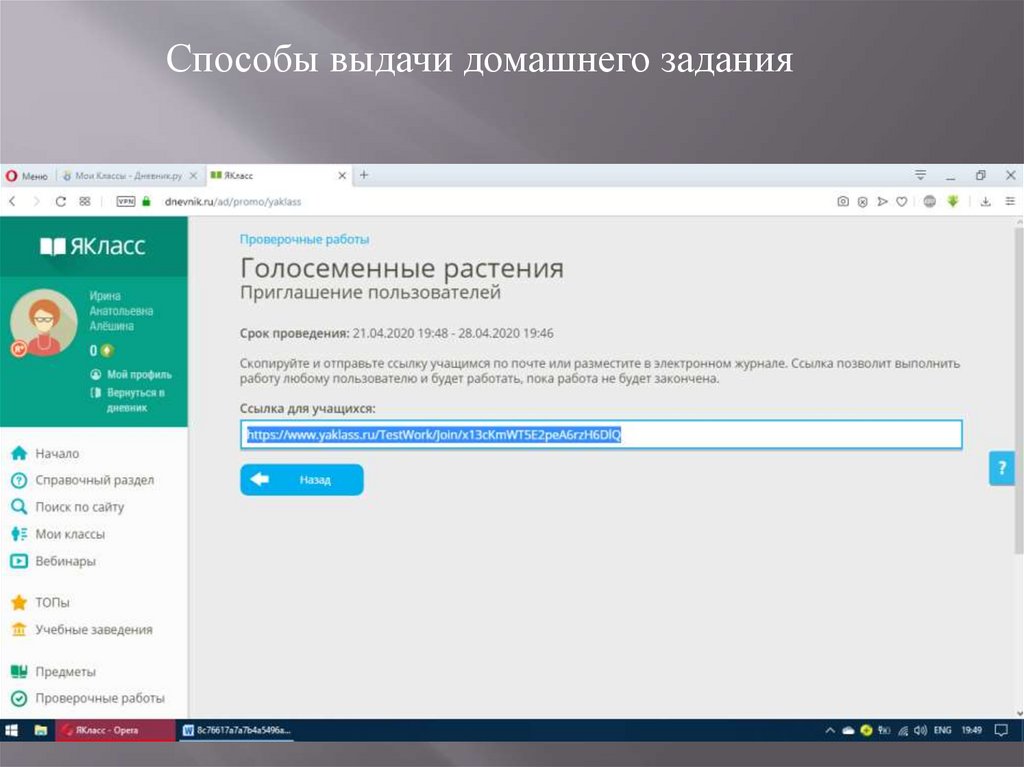Add page to bookmarks with heart icon
The image size is (1024, 767).
pos(902,201)
